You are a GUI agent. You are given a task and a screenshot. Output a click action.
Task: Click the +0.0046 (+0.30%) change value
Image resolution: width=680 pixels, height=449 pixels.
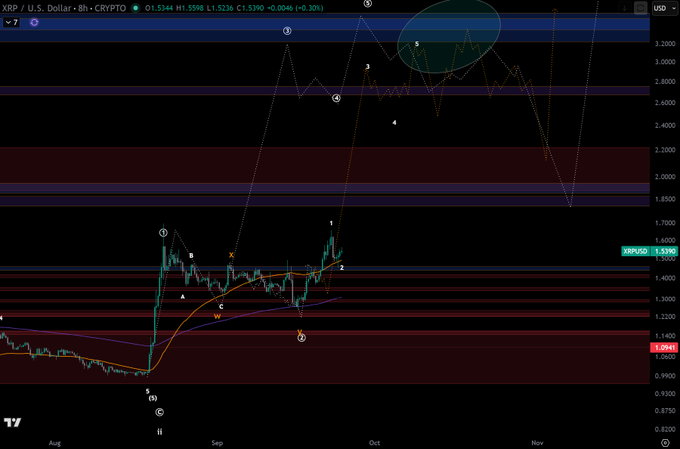(294, 8)
